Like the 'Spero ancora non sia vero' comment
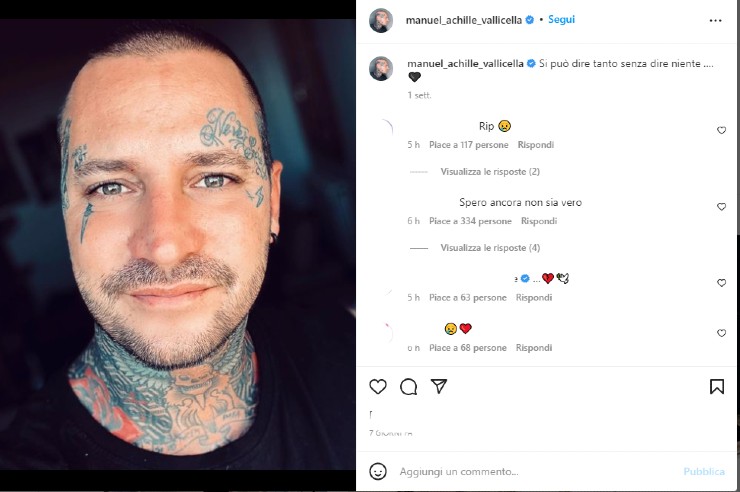 tap(721, 207)
